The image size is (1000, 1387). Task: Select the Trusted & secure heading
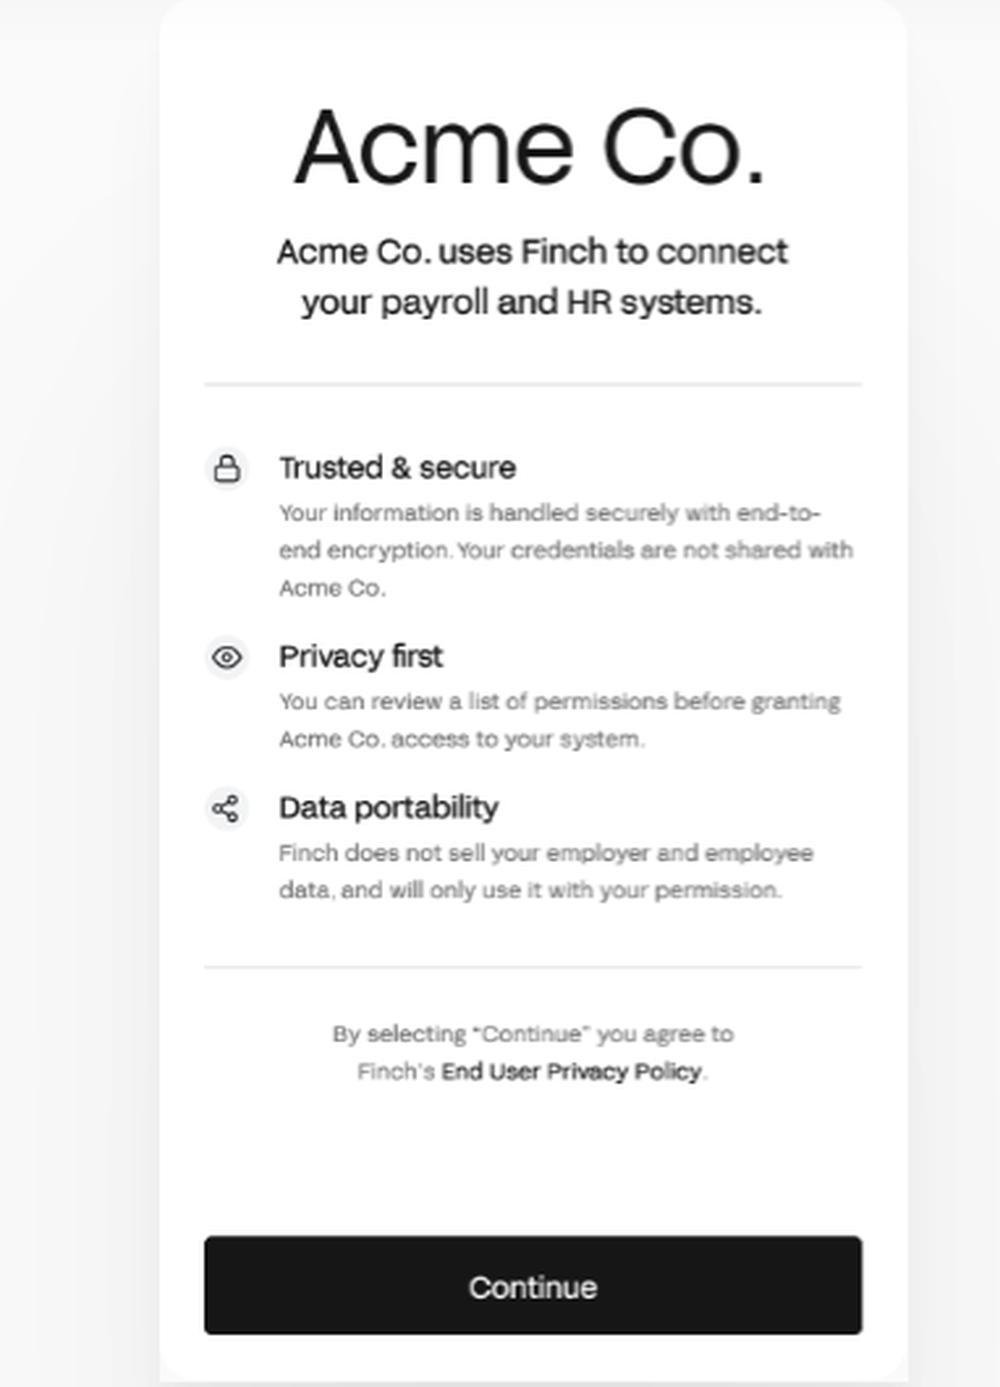397,468
